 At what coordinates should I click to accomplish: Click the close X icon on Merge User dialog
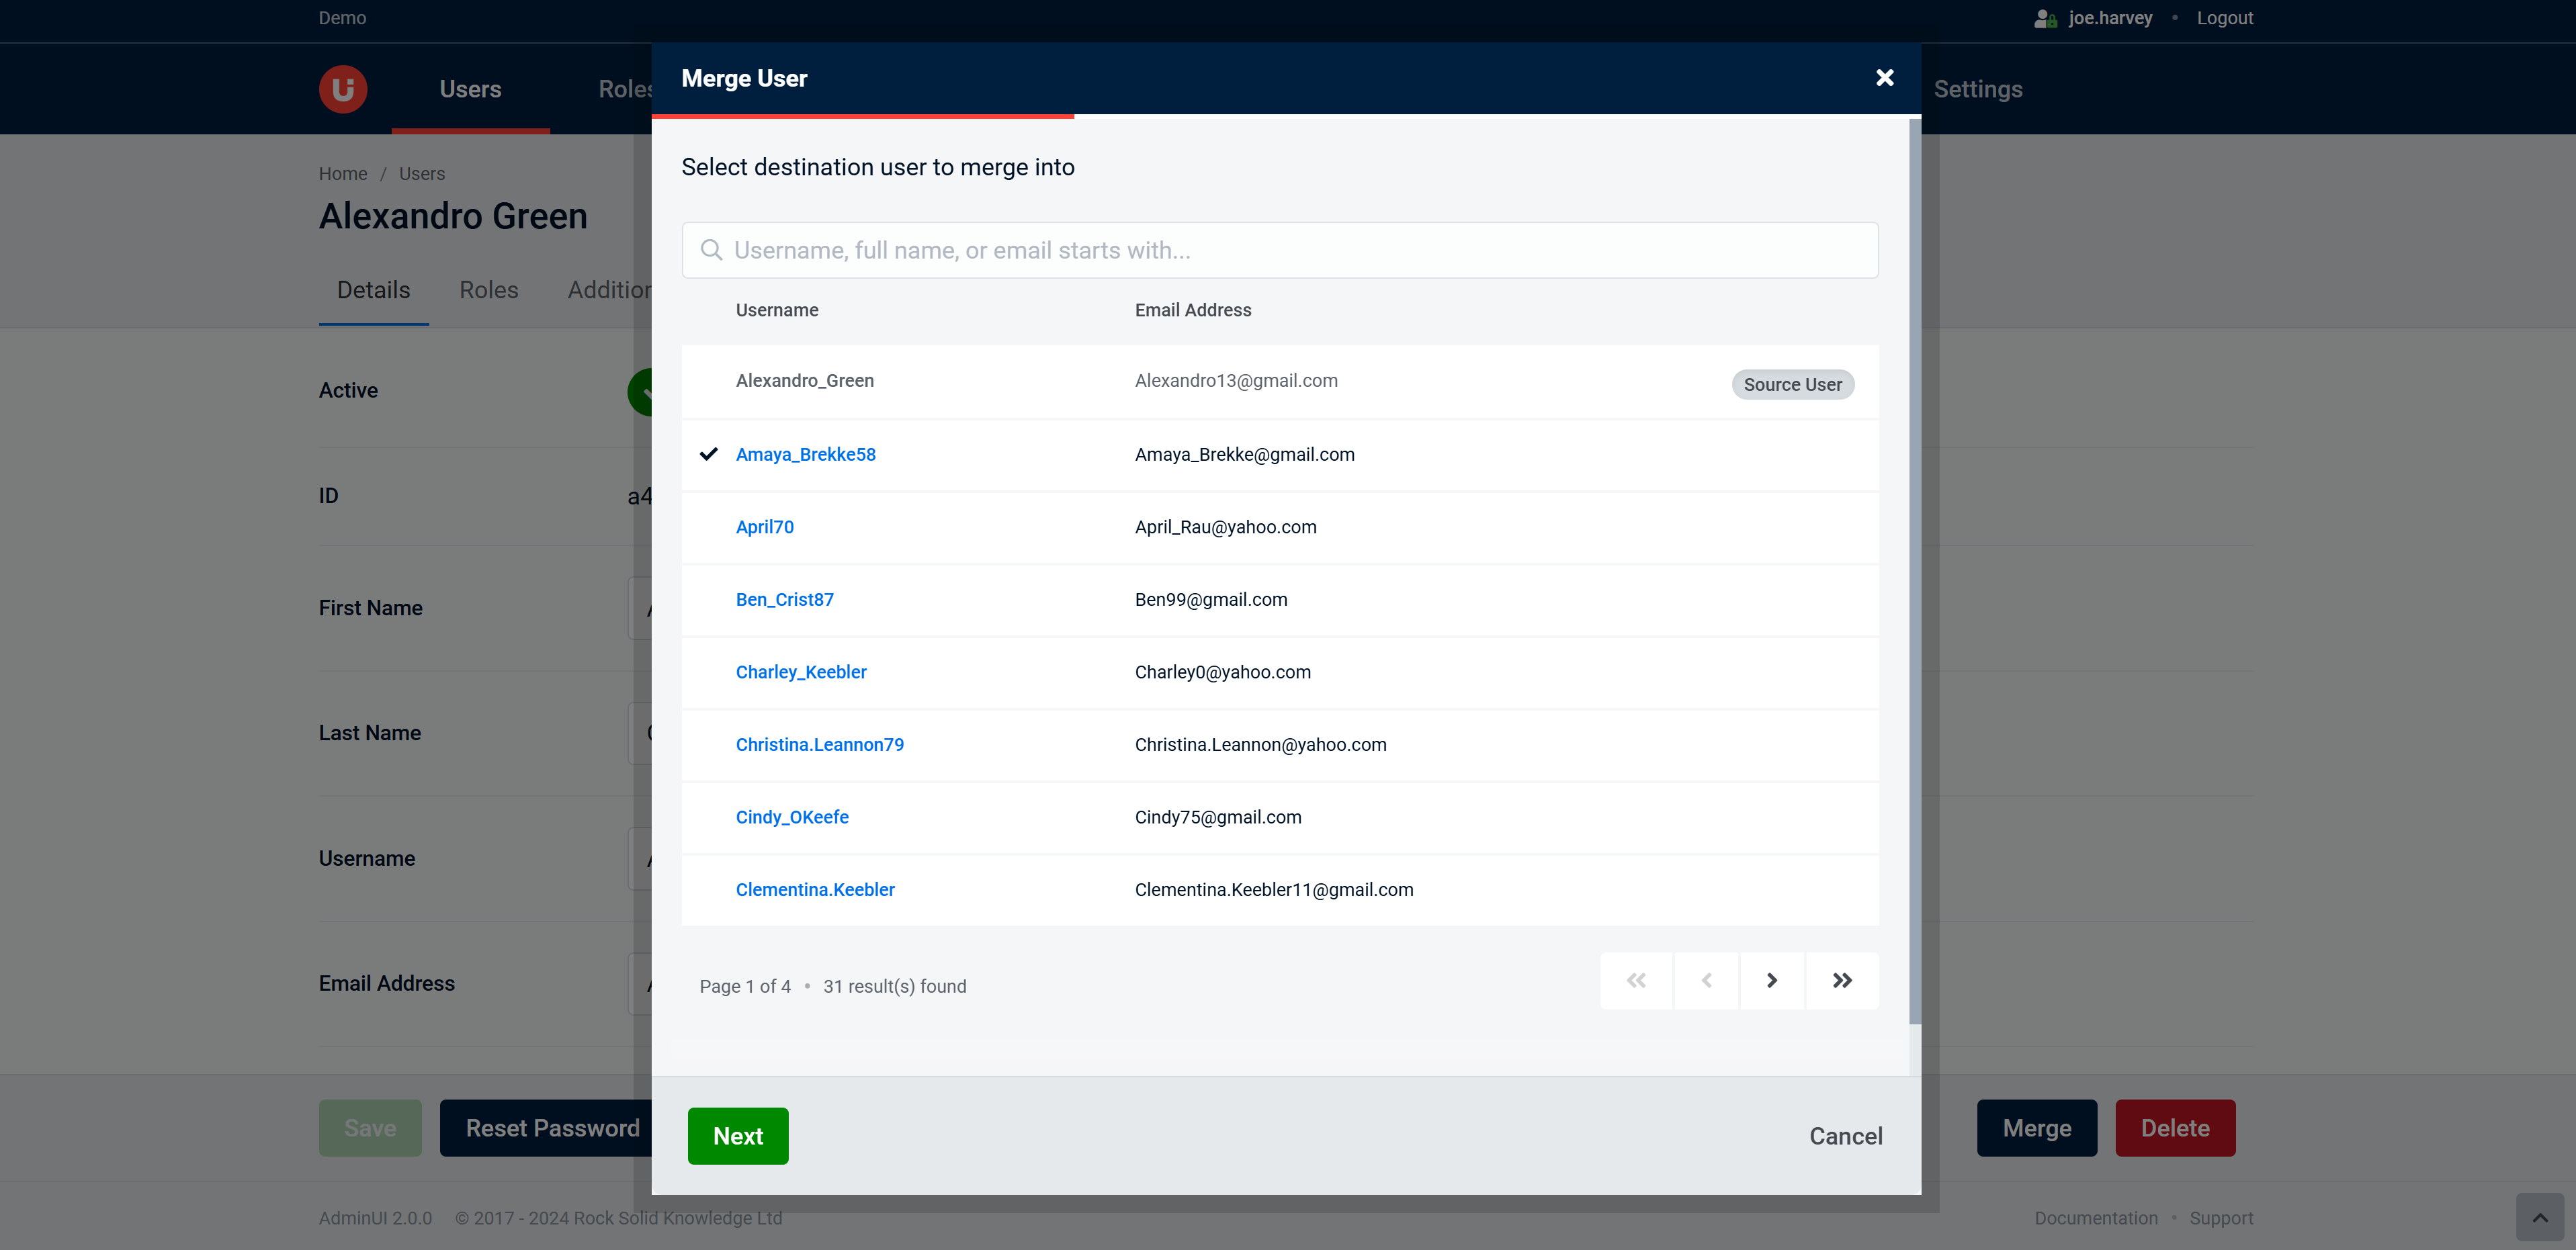[1885, 77]
